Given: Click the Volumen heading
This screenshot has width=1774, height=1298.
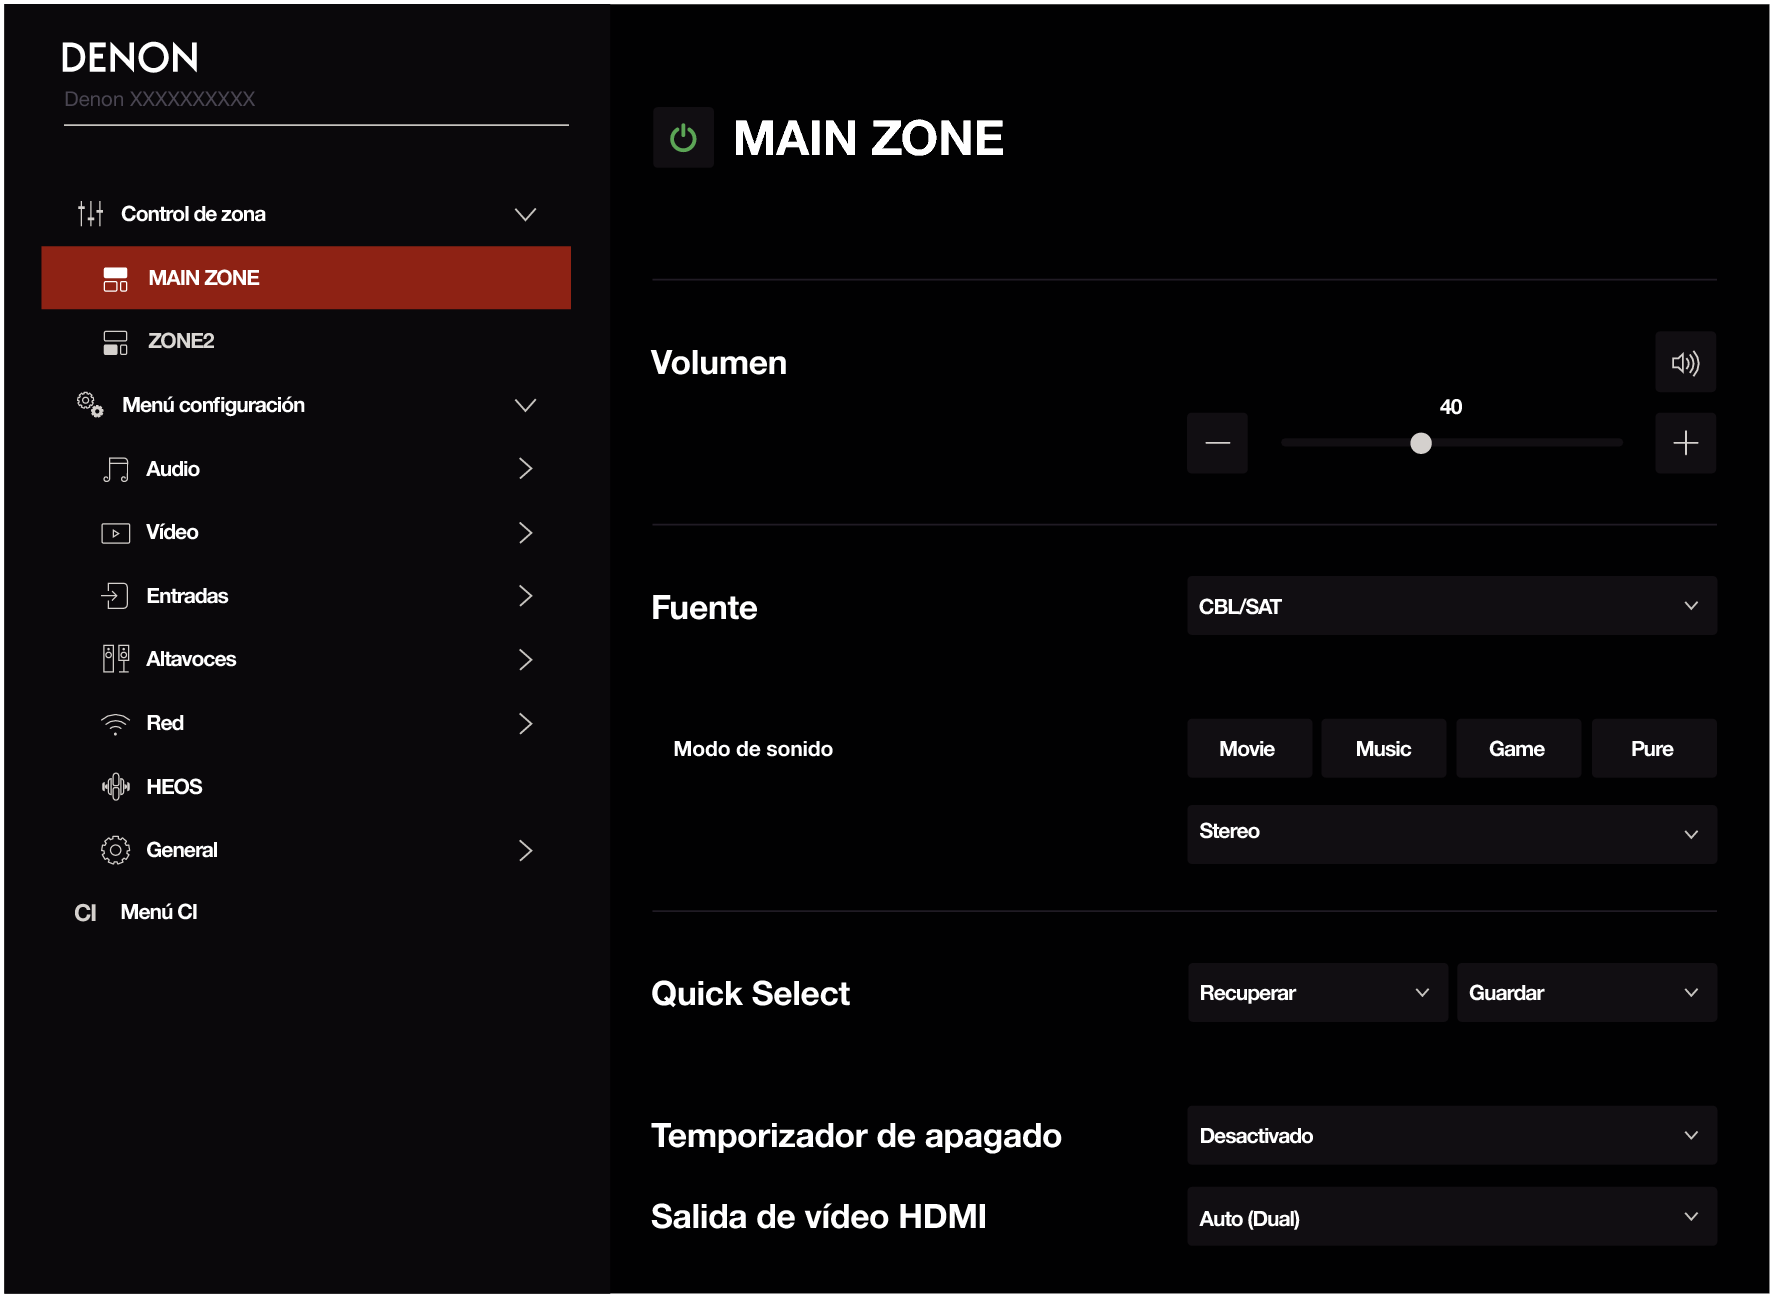Looking at the screenshot, I should tap(719, 363).
